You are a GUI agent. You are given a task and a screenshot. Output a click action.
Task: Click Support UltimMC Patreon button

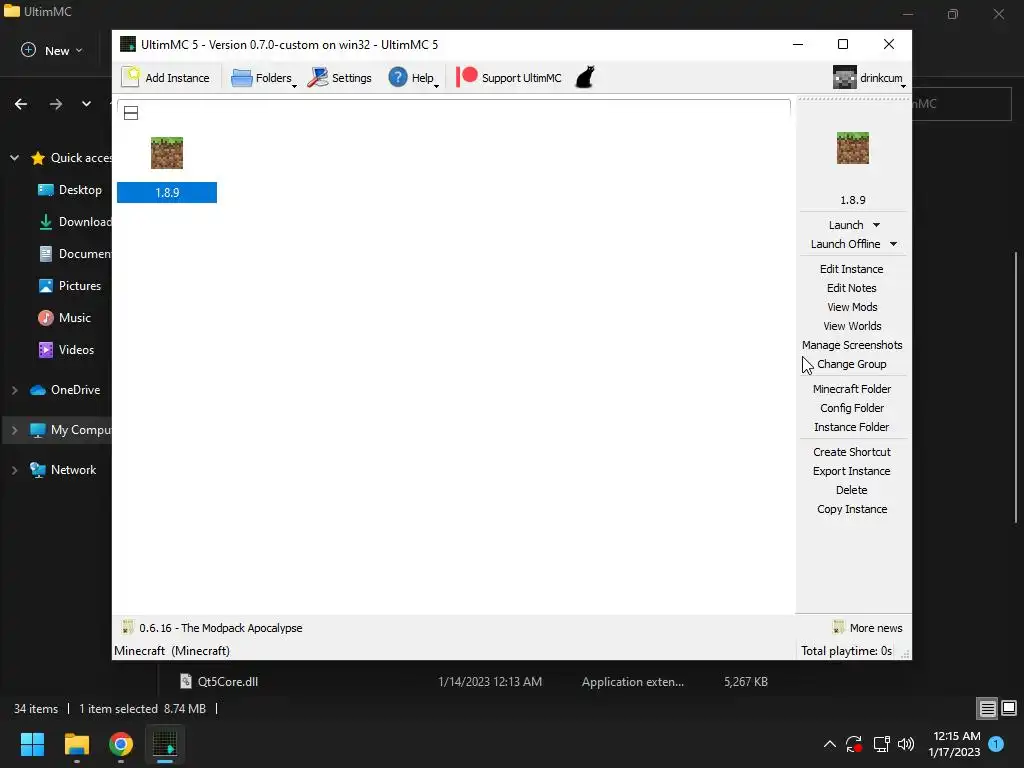point(509,78)
